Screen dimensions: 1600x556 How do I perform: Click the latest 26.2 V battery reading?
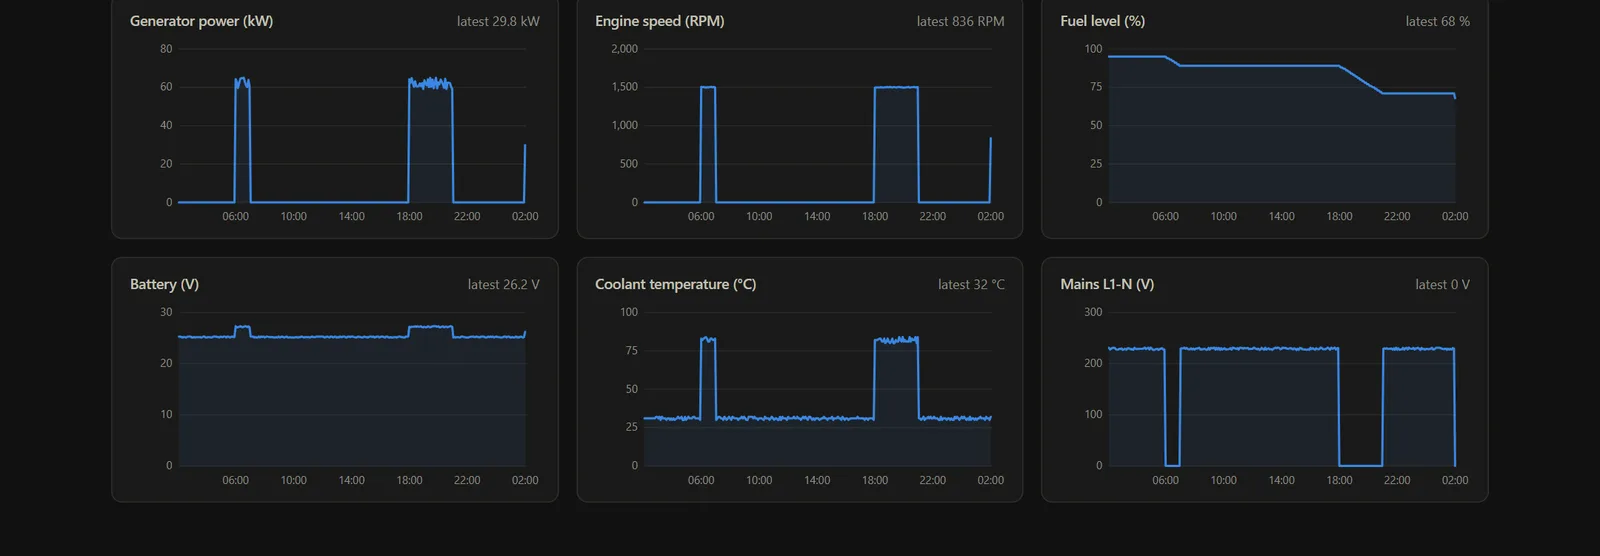504,285
